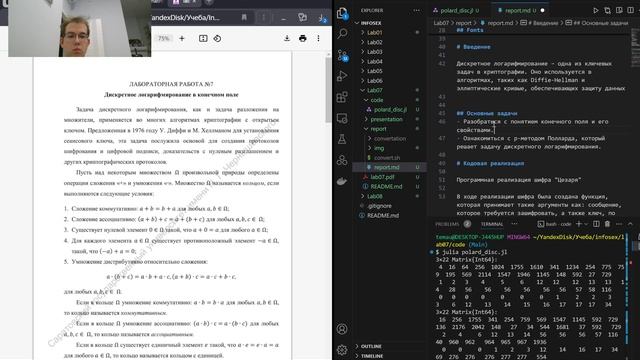Click the Введение heading line in editor
The image size is (640, 360).
pos(473,47)
